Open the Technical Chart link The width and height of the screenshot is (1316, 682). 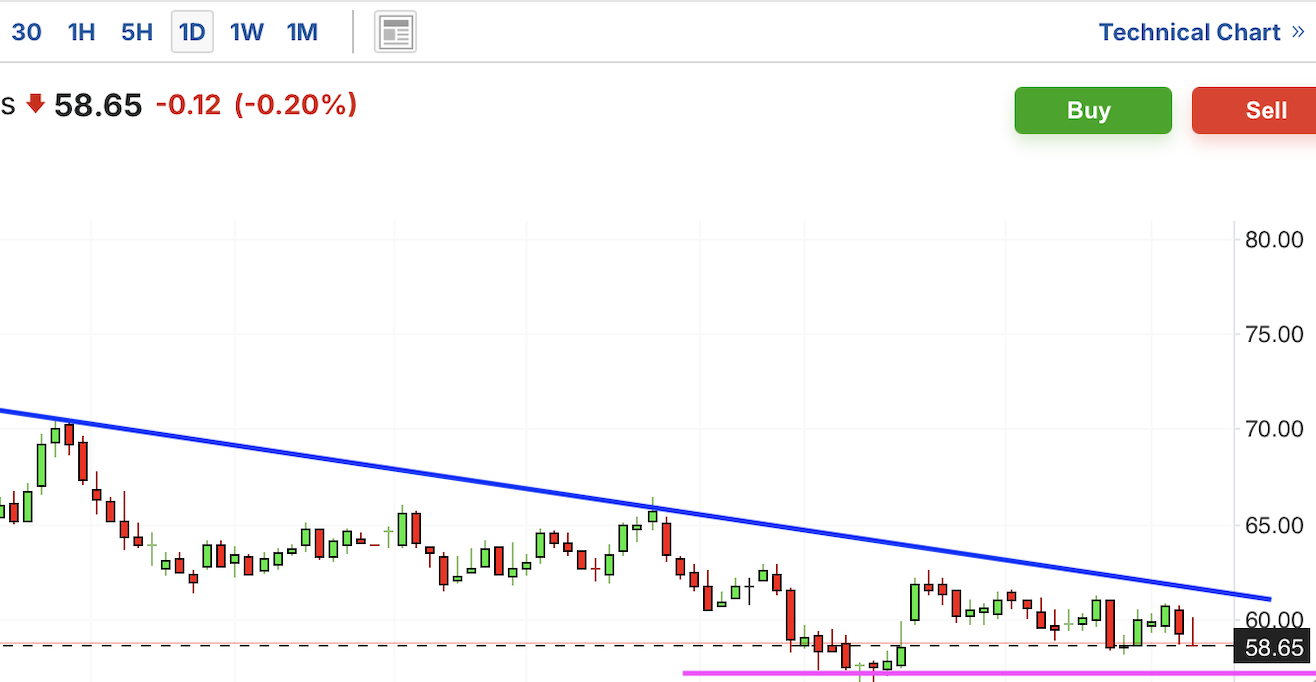[1201, 32]
